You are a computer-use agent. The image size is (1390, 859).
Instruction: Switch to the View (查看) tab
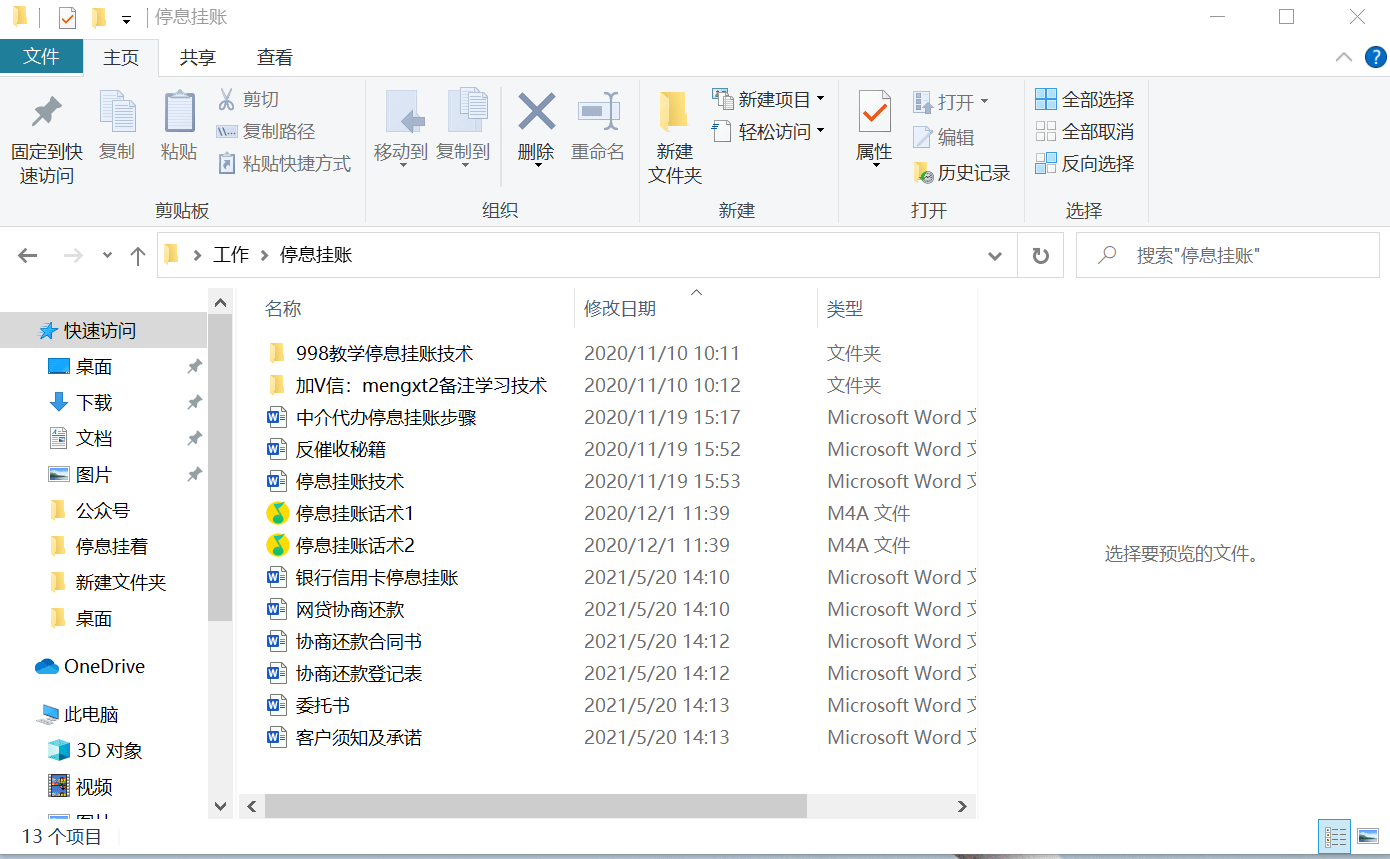pyautogui.click(x=274, y=58)
